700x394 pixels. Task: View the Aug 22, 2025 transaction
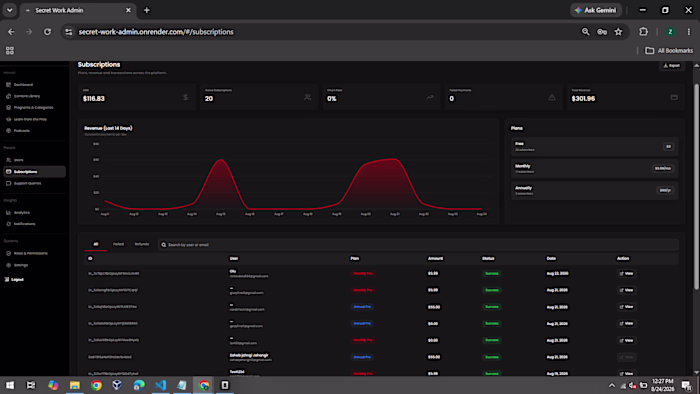tap(627, 274)
